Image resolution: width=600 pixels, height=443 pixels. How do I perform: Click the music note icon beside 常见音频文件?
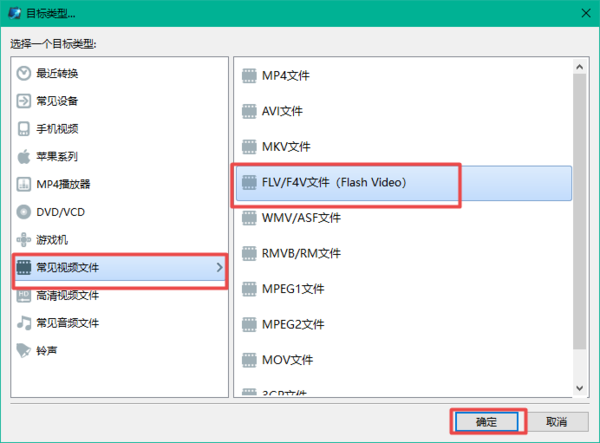pyautogui.click(x=24, y=323)
